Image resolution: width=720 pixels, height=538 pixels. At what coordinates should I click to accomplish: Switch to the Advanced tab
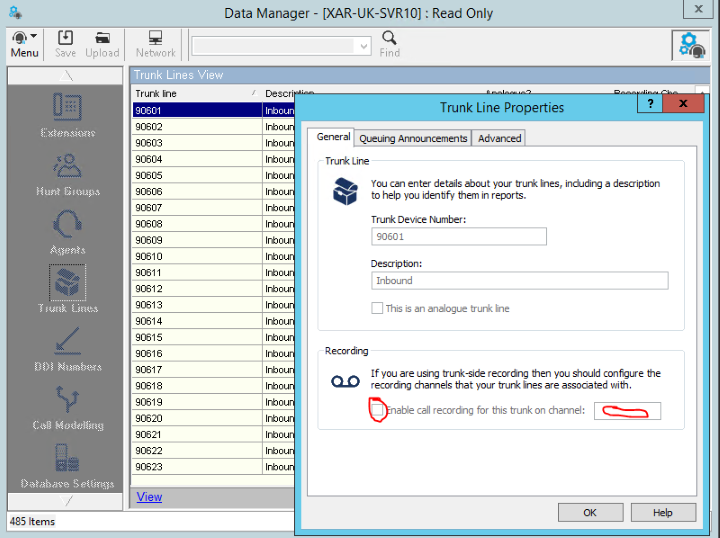(x=499, y=138)
